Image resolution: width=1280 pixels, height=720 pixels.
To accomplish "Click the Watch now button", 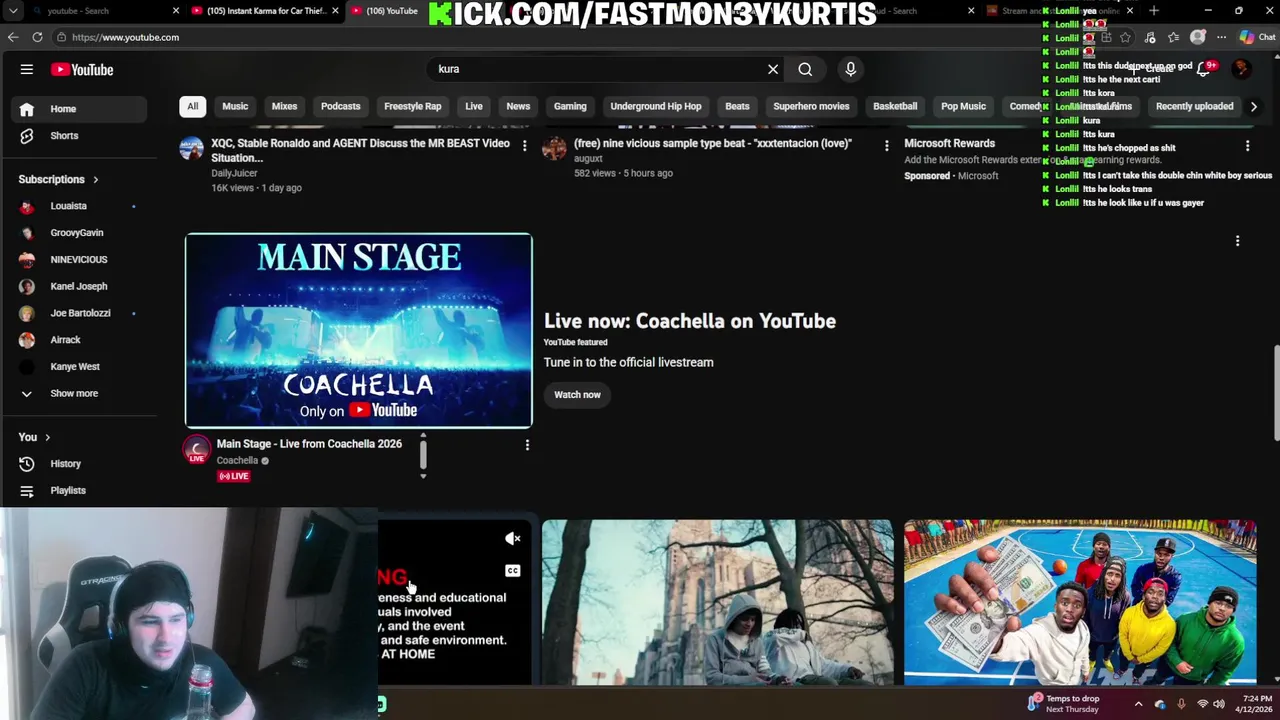I will pos(578,395).
